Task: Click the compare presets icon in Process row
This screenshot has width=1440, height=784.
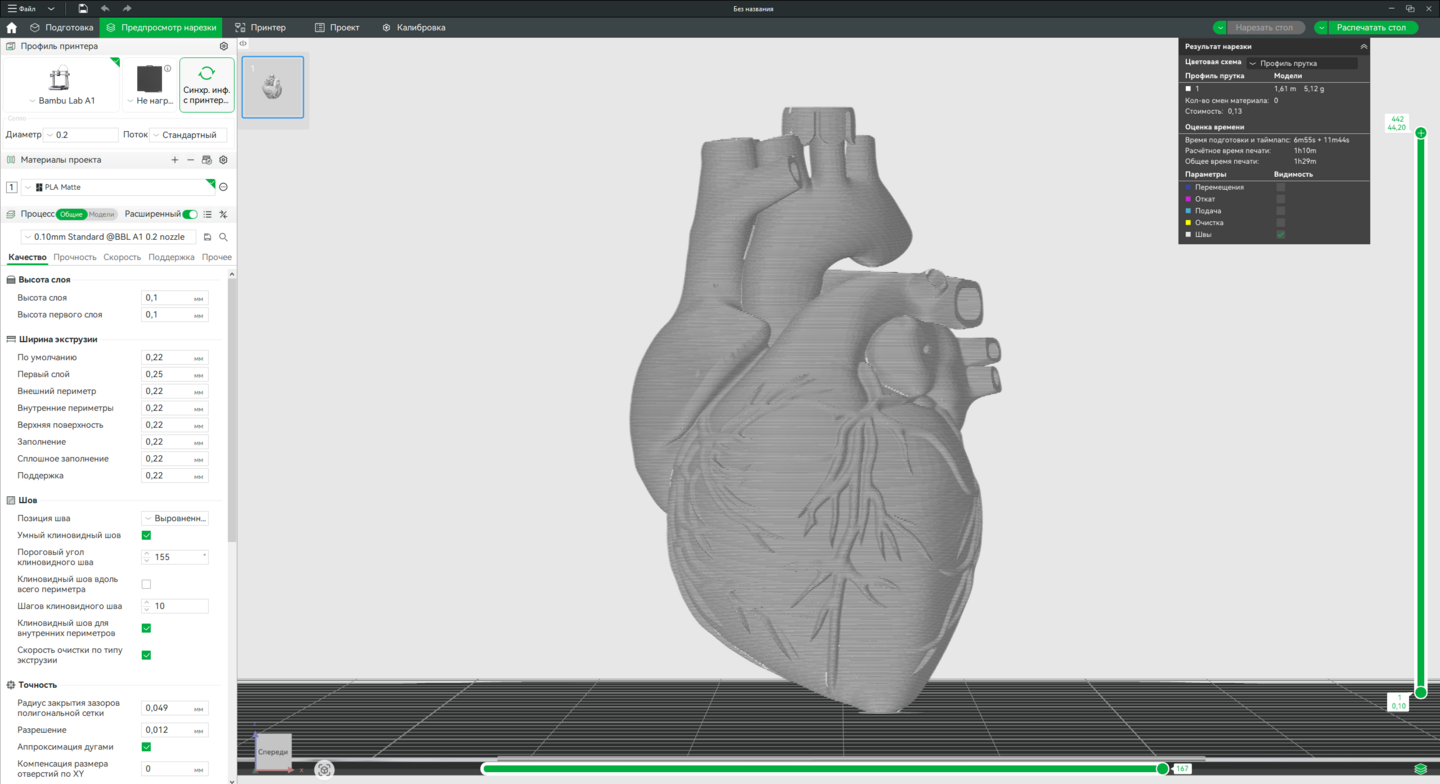Action: coord(223,214)
